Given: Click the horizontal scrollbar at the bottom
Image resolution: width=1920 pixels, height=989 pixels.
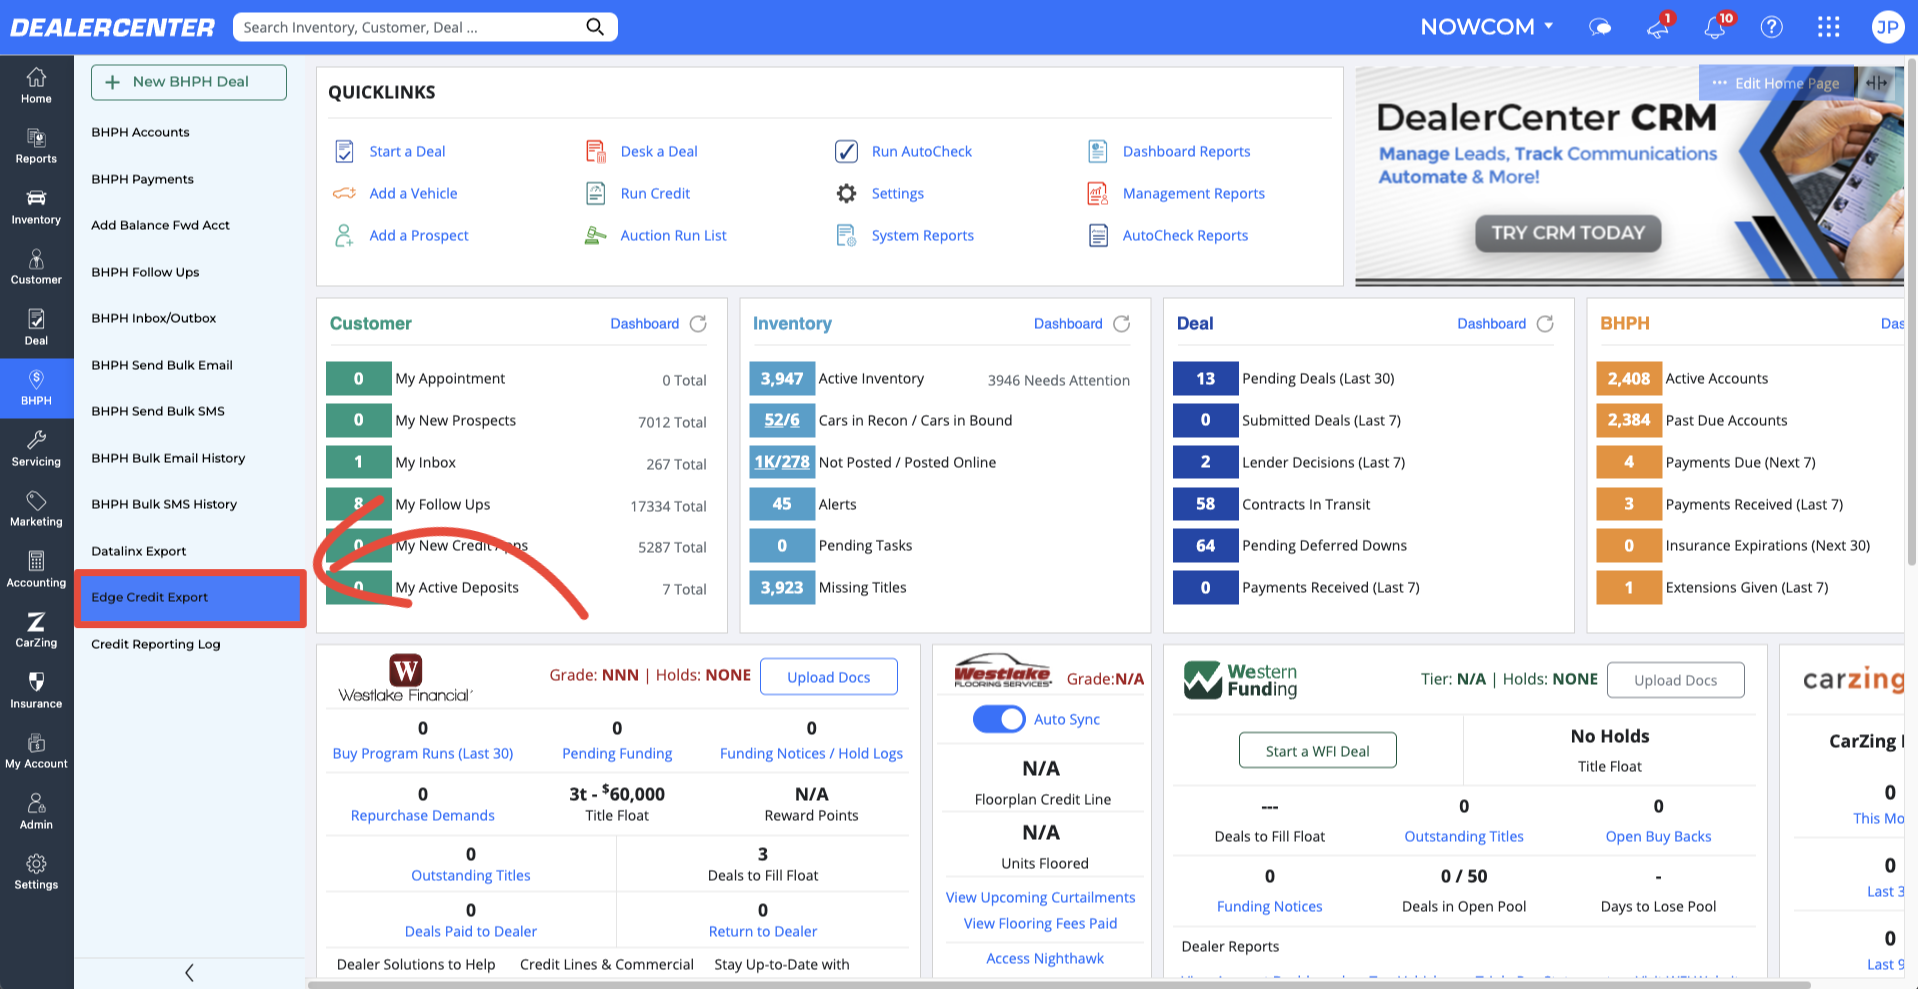Looking at the screenshot, I should coord(1060,985).
